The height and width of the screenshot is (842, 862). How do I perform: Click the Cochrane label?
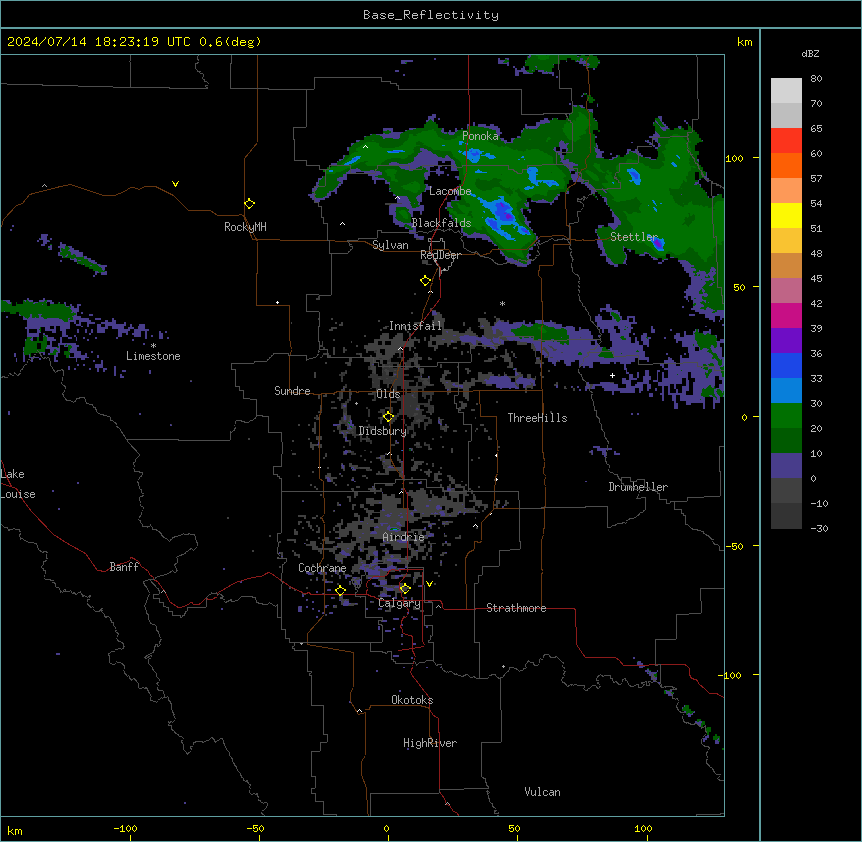pyautogui.click(x=322, y=568)
